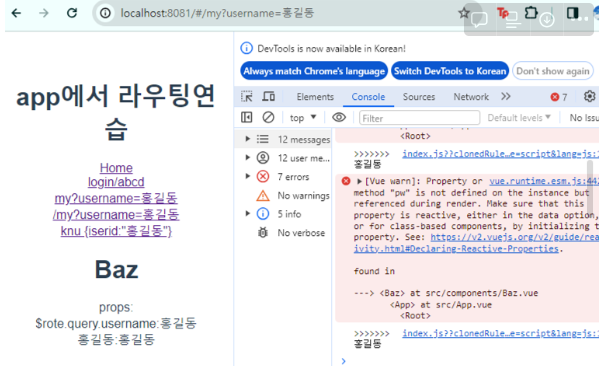Go back with the browser back arrow
603x366 pixels.
pos(16,13)
